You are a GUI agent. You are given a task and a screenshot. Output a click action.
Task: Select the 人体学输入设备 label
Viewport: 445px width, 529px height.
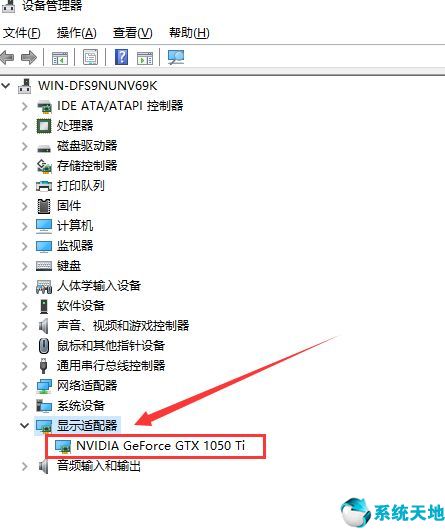click(x=99, y=286)
